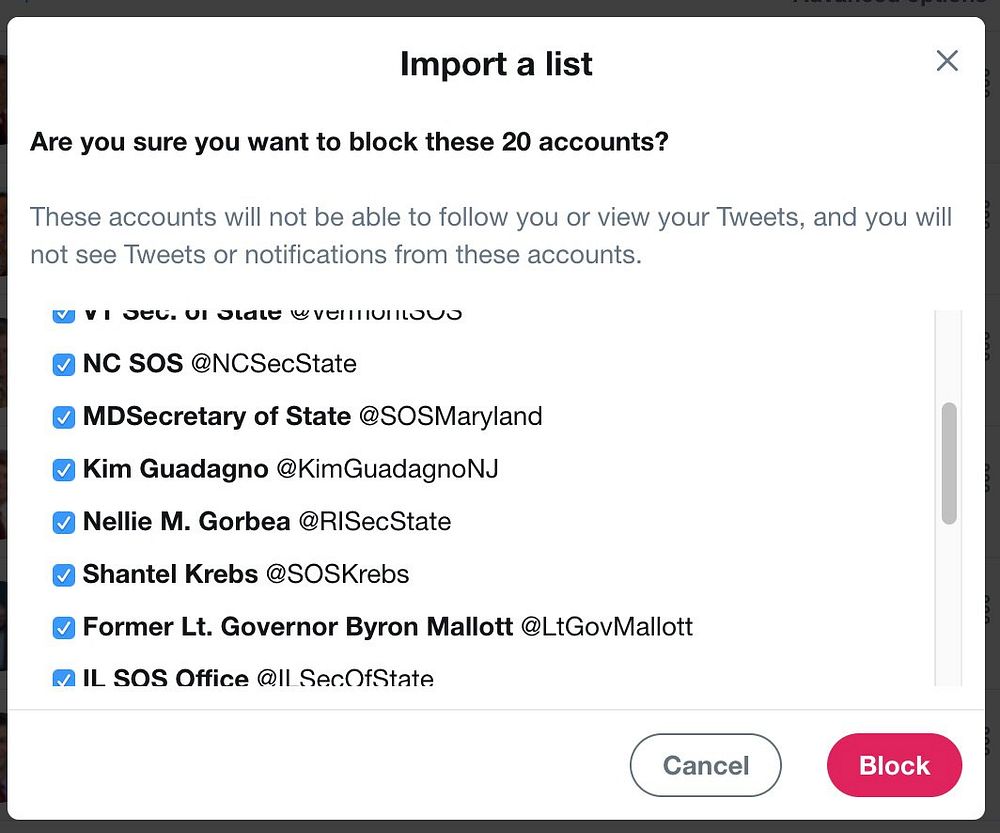The image size is (1000, 833).
Task: Untick the Shantel Krebs checkbox
Action: point(64,575)
